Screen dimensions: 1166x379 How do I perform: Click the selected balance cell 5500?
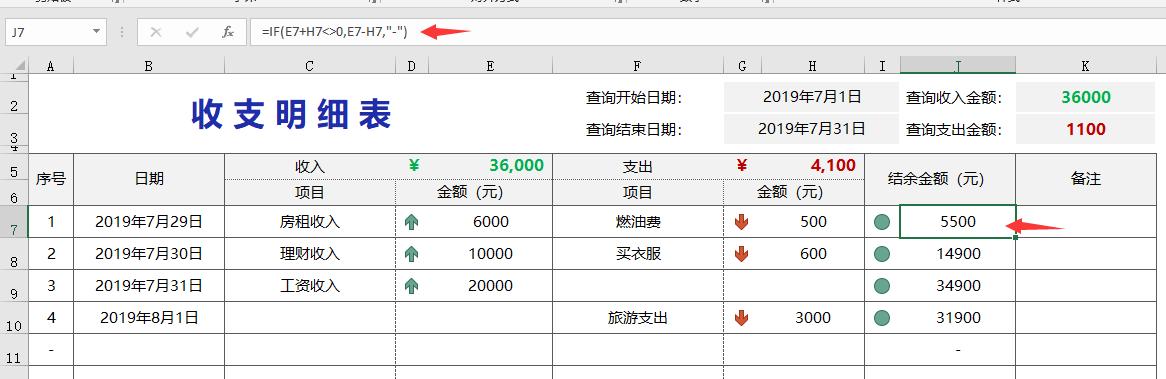957,221
